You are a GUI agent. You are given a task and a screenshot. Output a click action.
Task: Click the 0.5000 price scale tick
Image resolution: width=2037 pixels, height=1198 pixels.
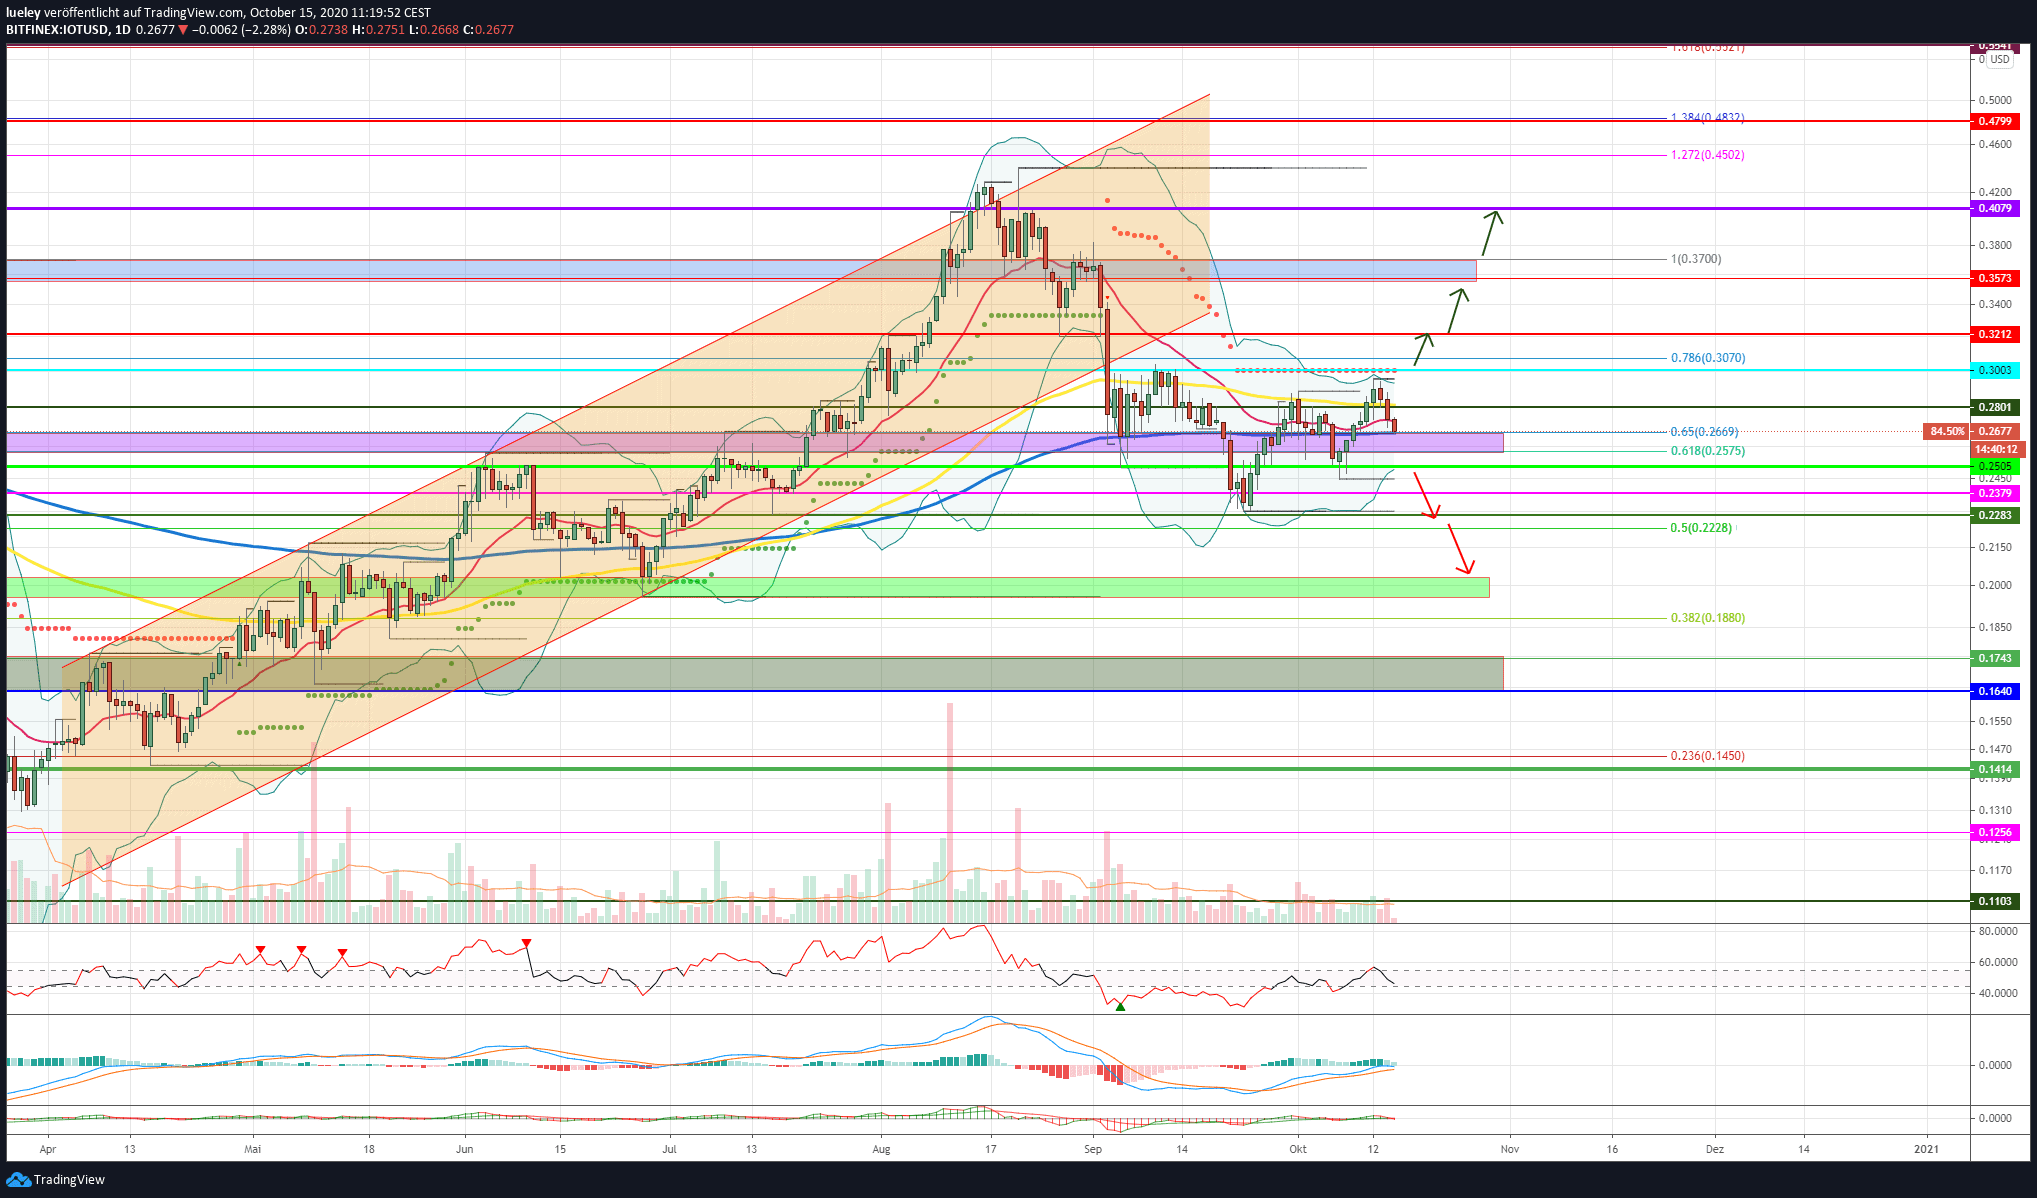(x=1995, y=100)
